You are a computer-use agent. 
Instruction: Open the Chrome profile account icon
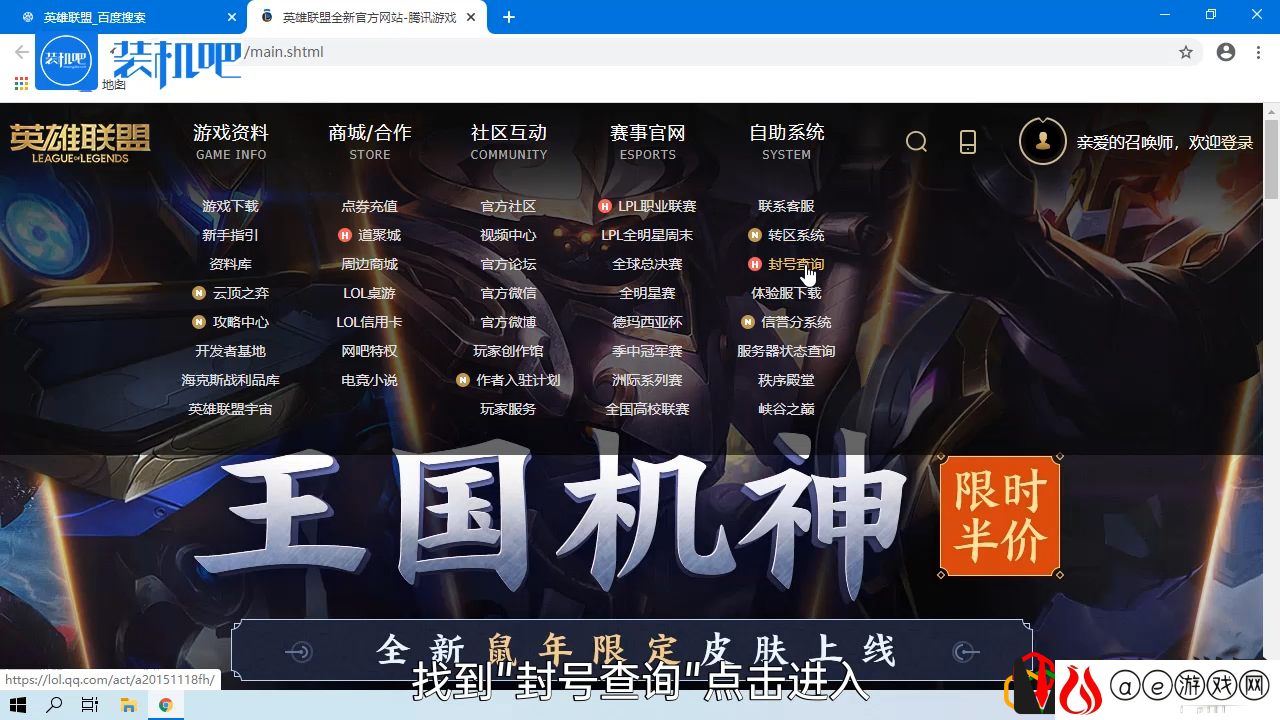[1226, 52]
